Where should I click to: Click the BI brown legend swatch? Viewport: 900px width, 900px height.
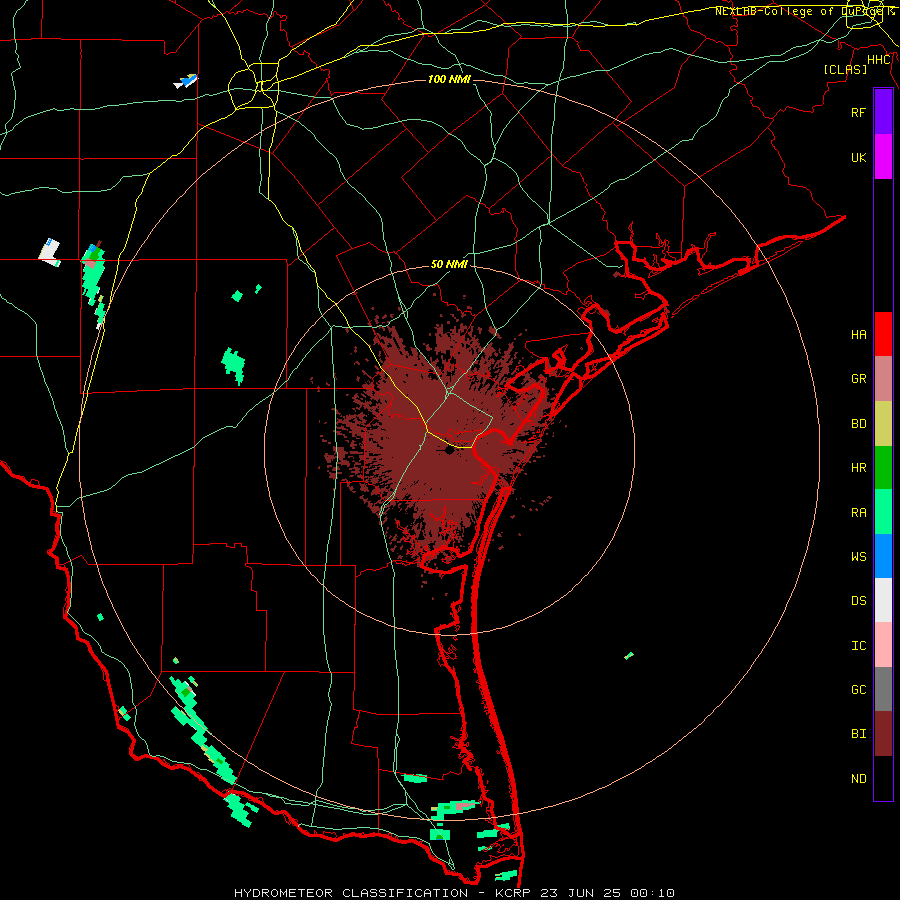point(883,734)
